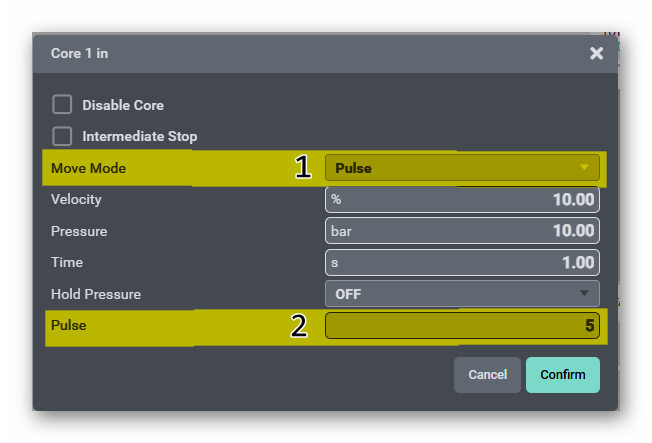Image resolution: width=652 pixels, height=443 pixels.
Task: Click the highlighted Pulse row label
Action: point(67,326)
